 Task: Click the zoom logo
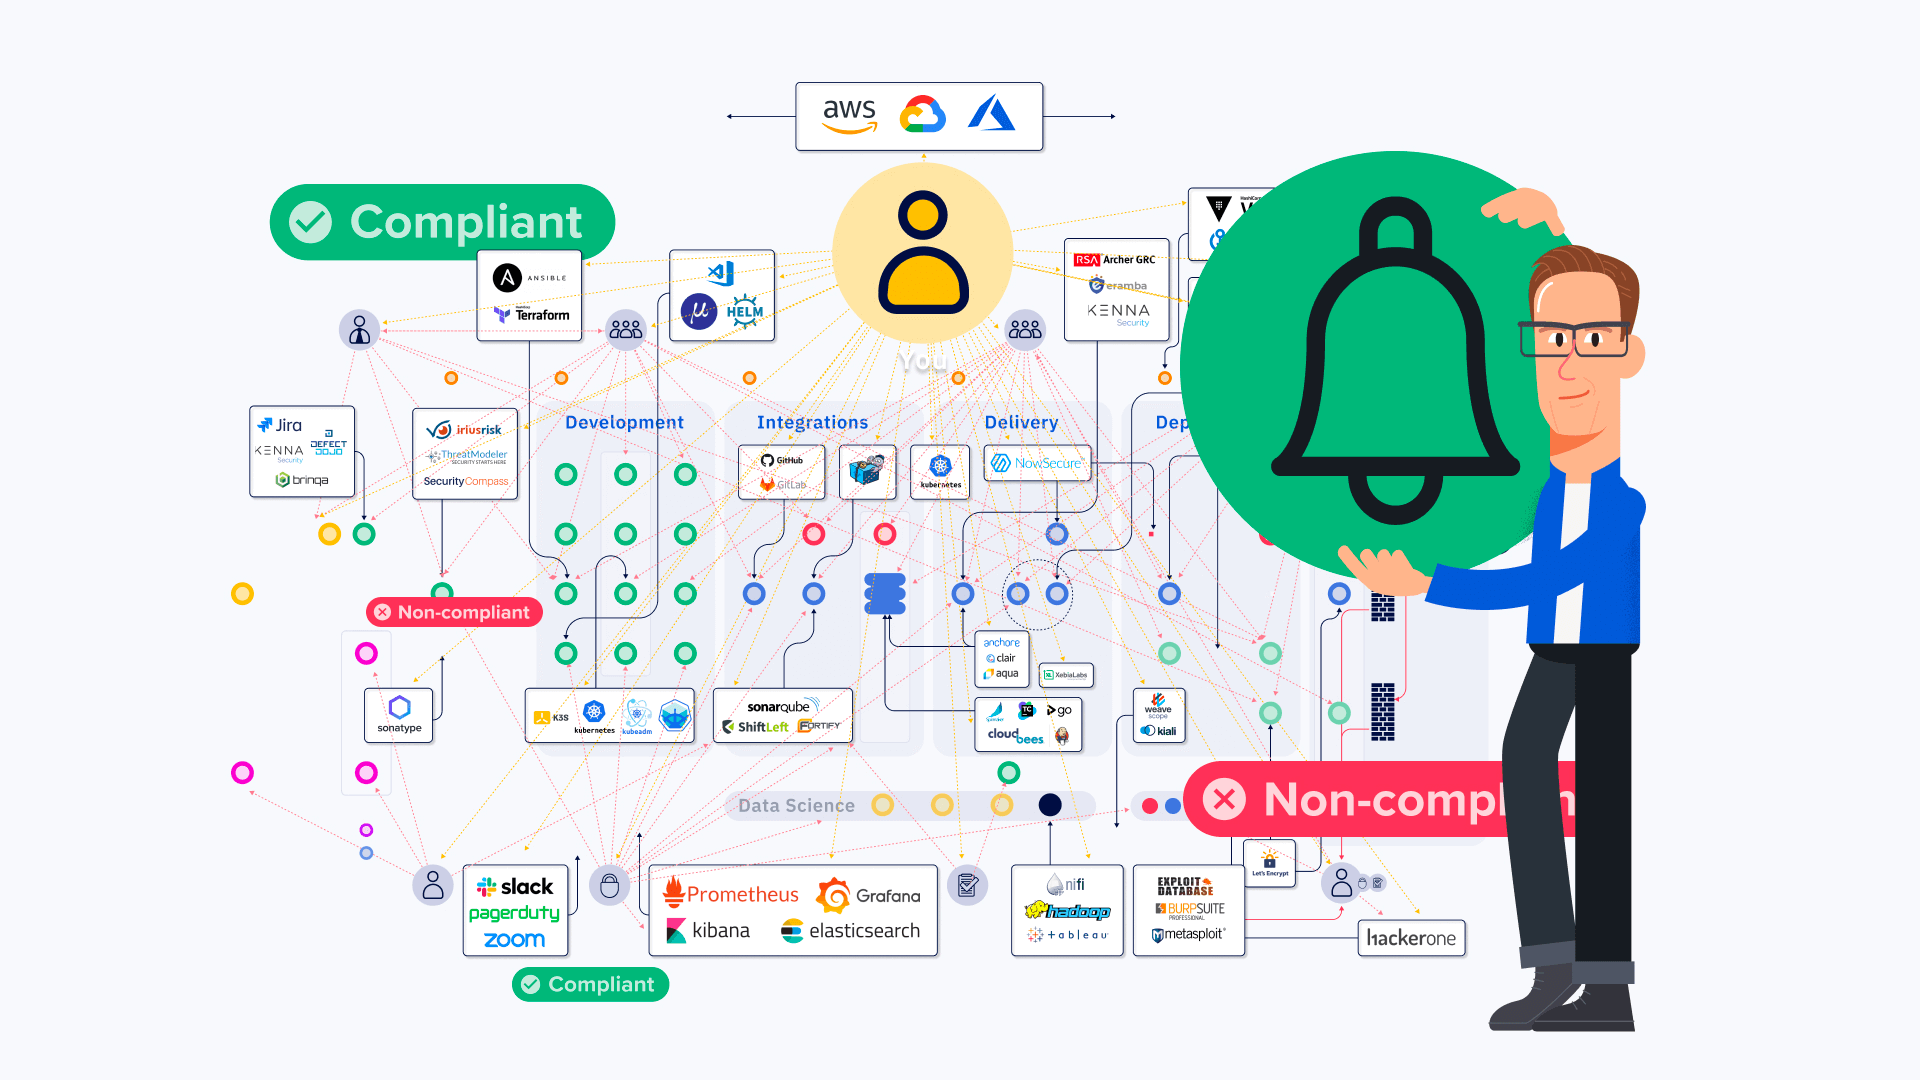[514, 940]
